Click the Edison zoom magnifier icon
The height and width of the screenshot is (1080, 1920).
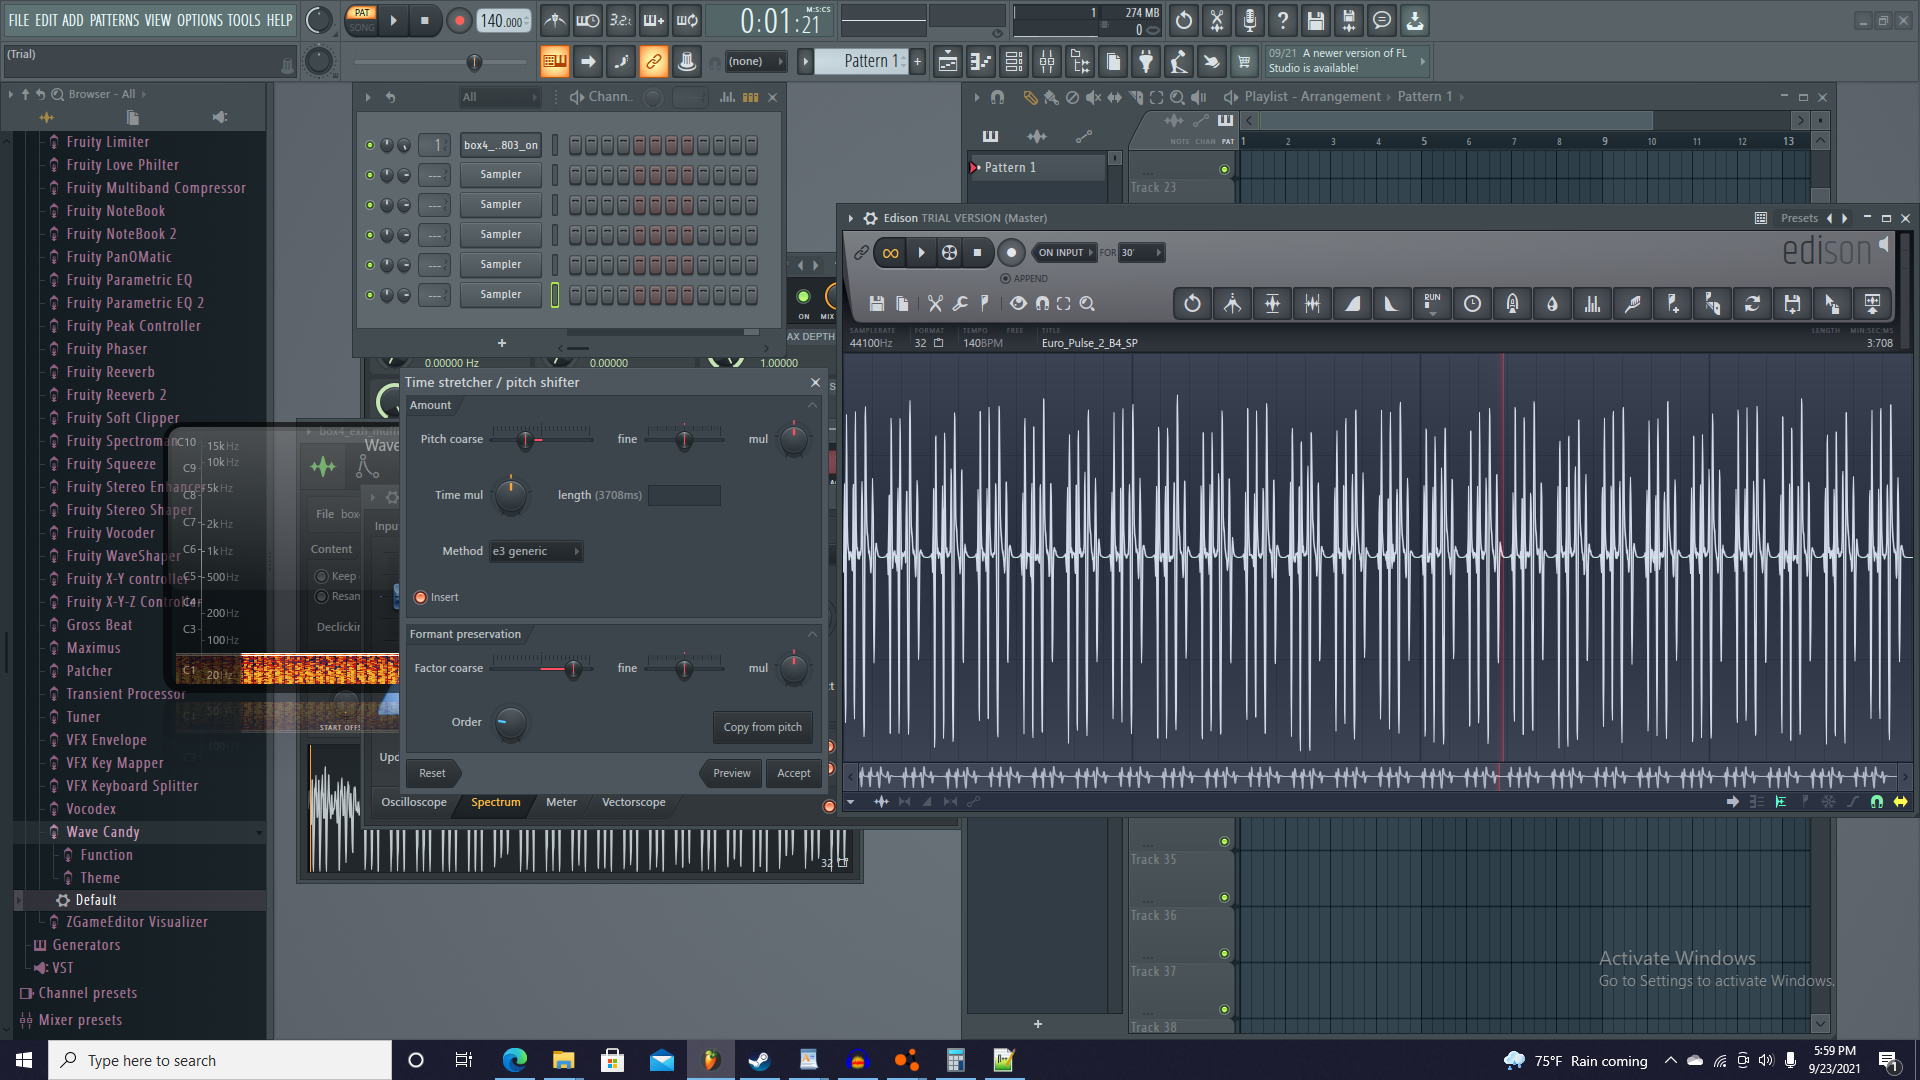tap(1087, 304)
